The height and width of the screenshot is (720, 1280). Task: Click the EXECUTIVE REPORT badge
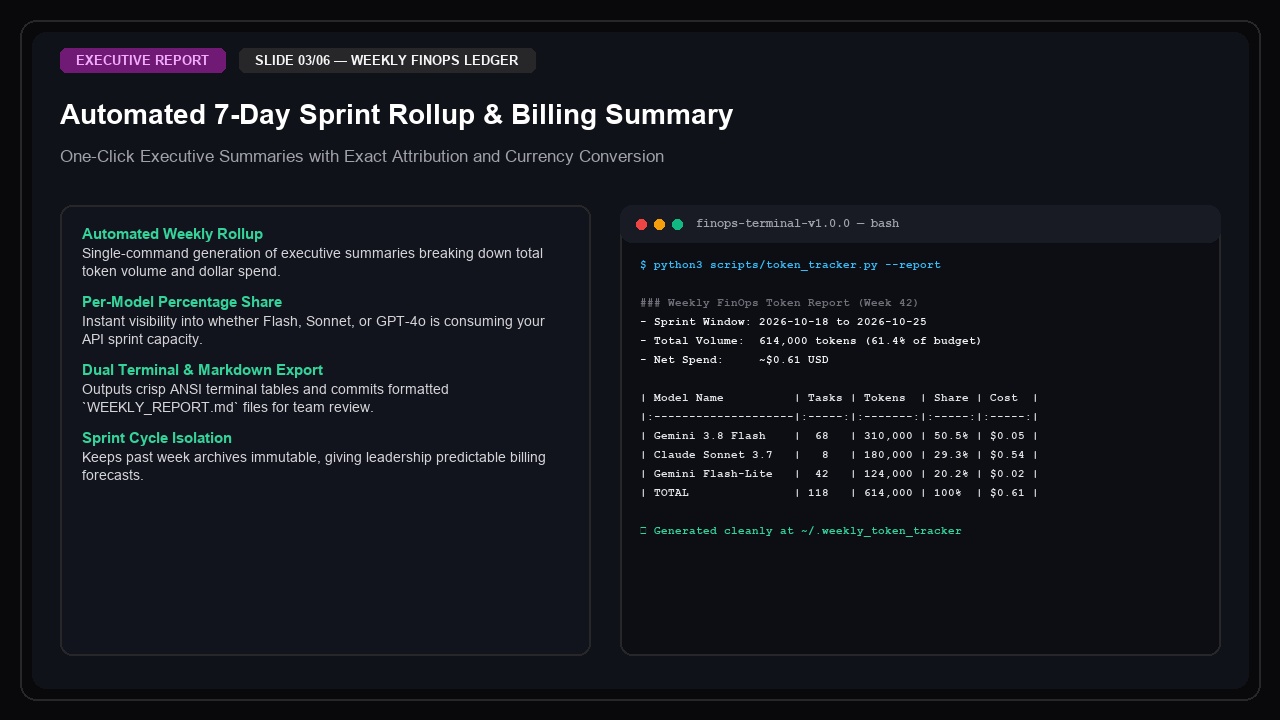point(143,60)
